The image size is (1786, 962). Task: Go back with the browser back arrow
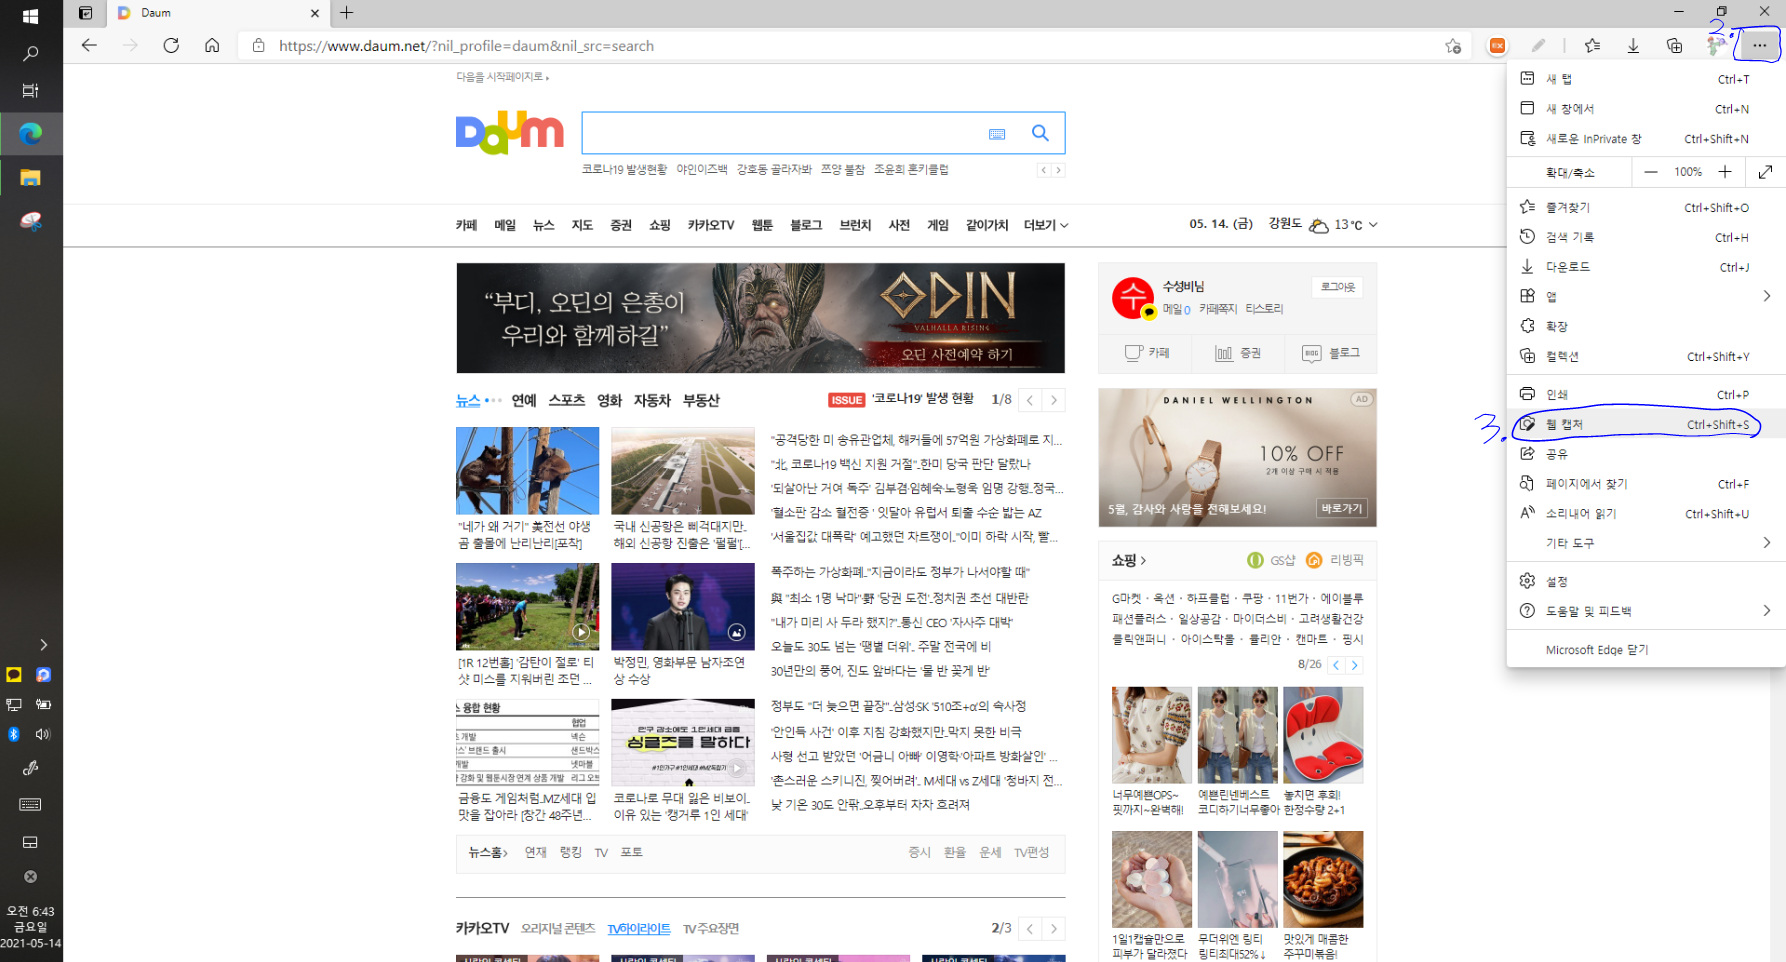click(x=89, y=45)
